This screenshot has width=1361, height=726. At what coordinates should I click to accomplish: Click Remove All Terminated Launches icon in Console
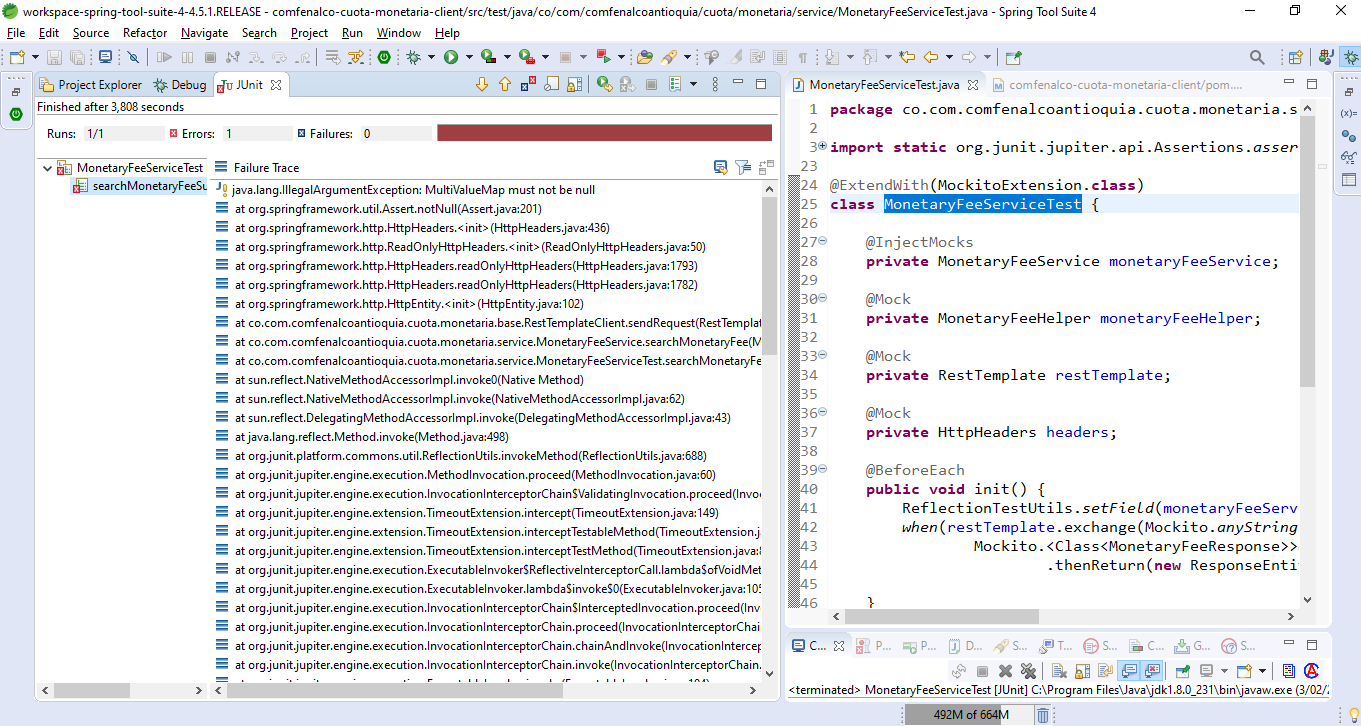1028,671
